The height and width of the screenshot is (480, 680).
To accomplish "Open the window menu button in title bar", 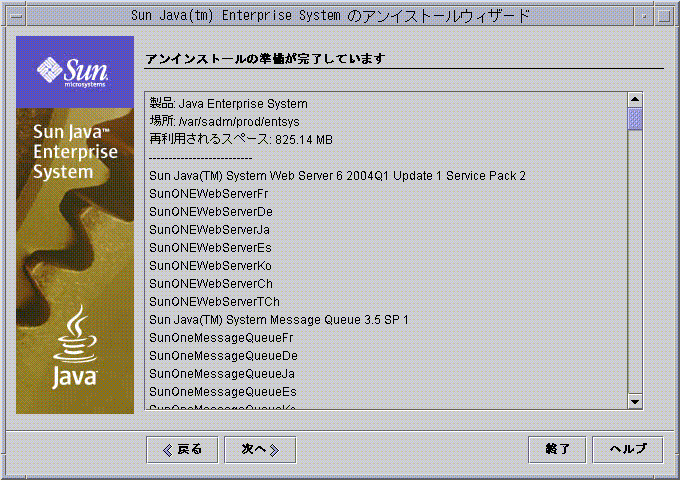I will click(16, 16).
